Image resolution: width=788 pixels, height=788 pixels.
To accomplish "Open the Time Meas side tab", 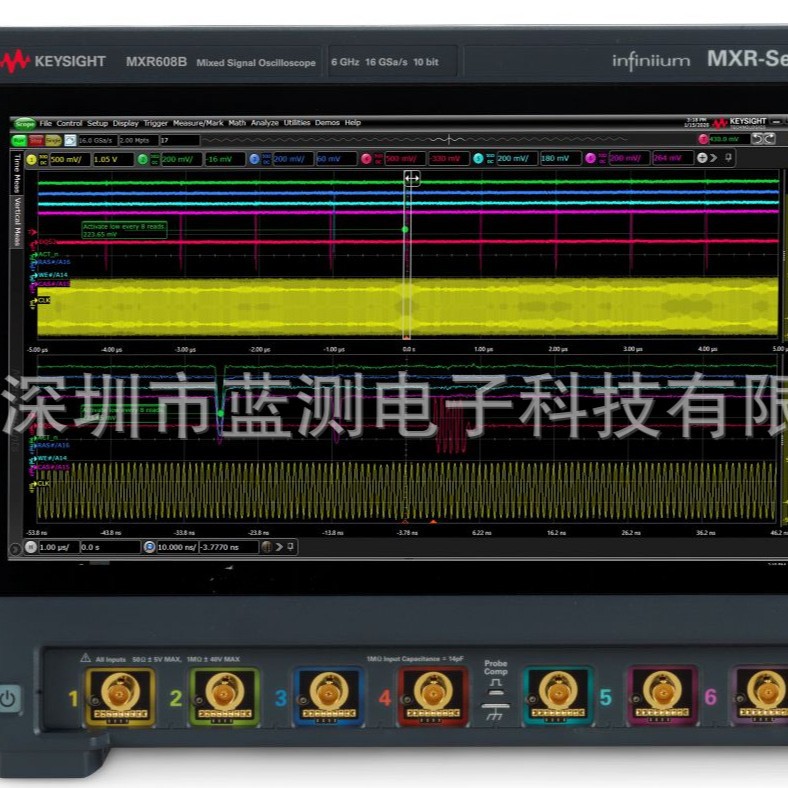I will [17, 173].
